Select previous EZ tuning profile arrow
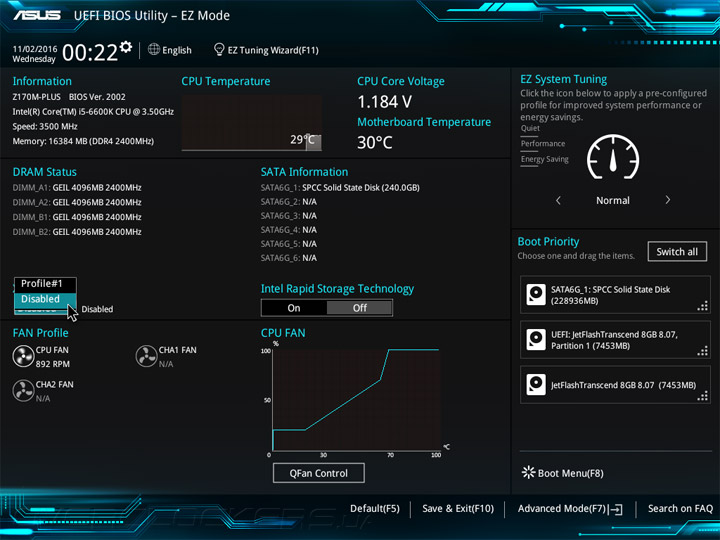 click(558, 200)
